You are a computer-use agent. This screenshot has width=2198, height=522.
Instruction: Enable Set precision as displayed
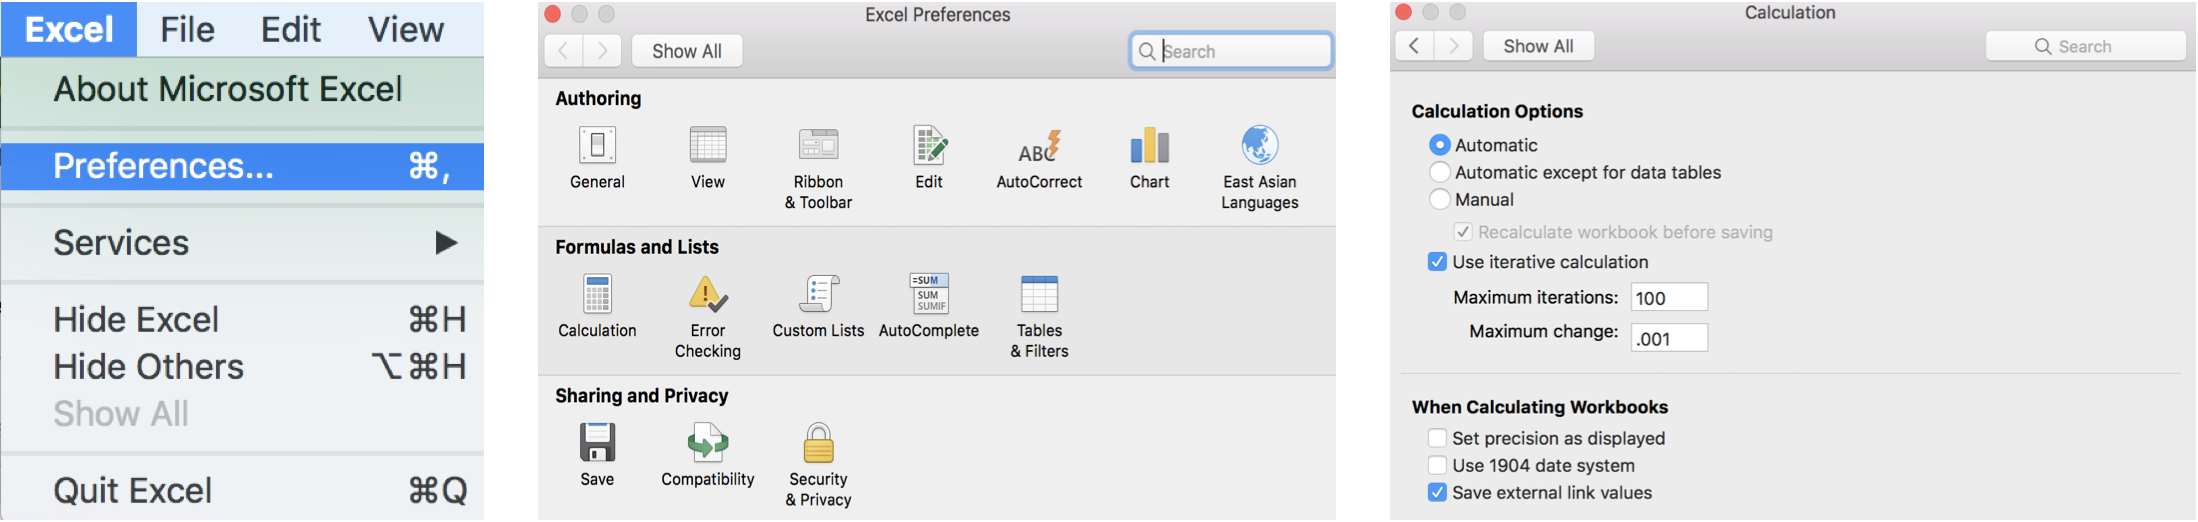pos(1437,438)
